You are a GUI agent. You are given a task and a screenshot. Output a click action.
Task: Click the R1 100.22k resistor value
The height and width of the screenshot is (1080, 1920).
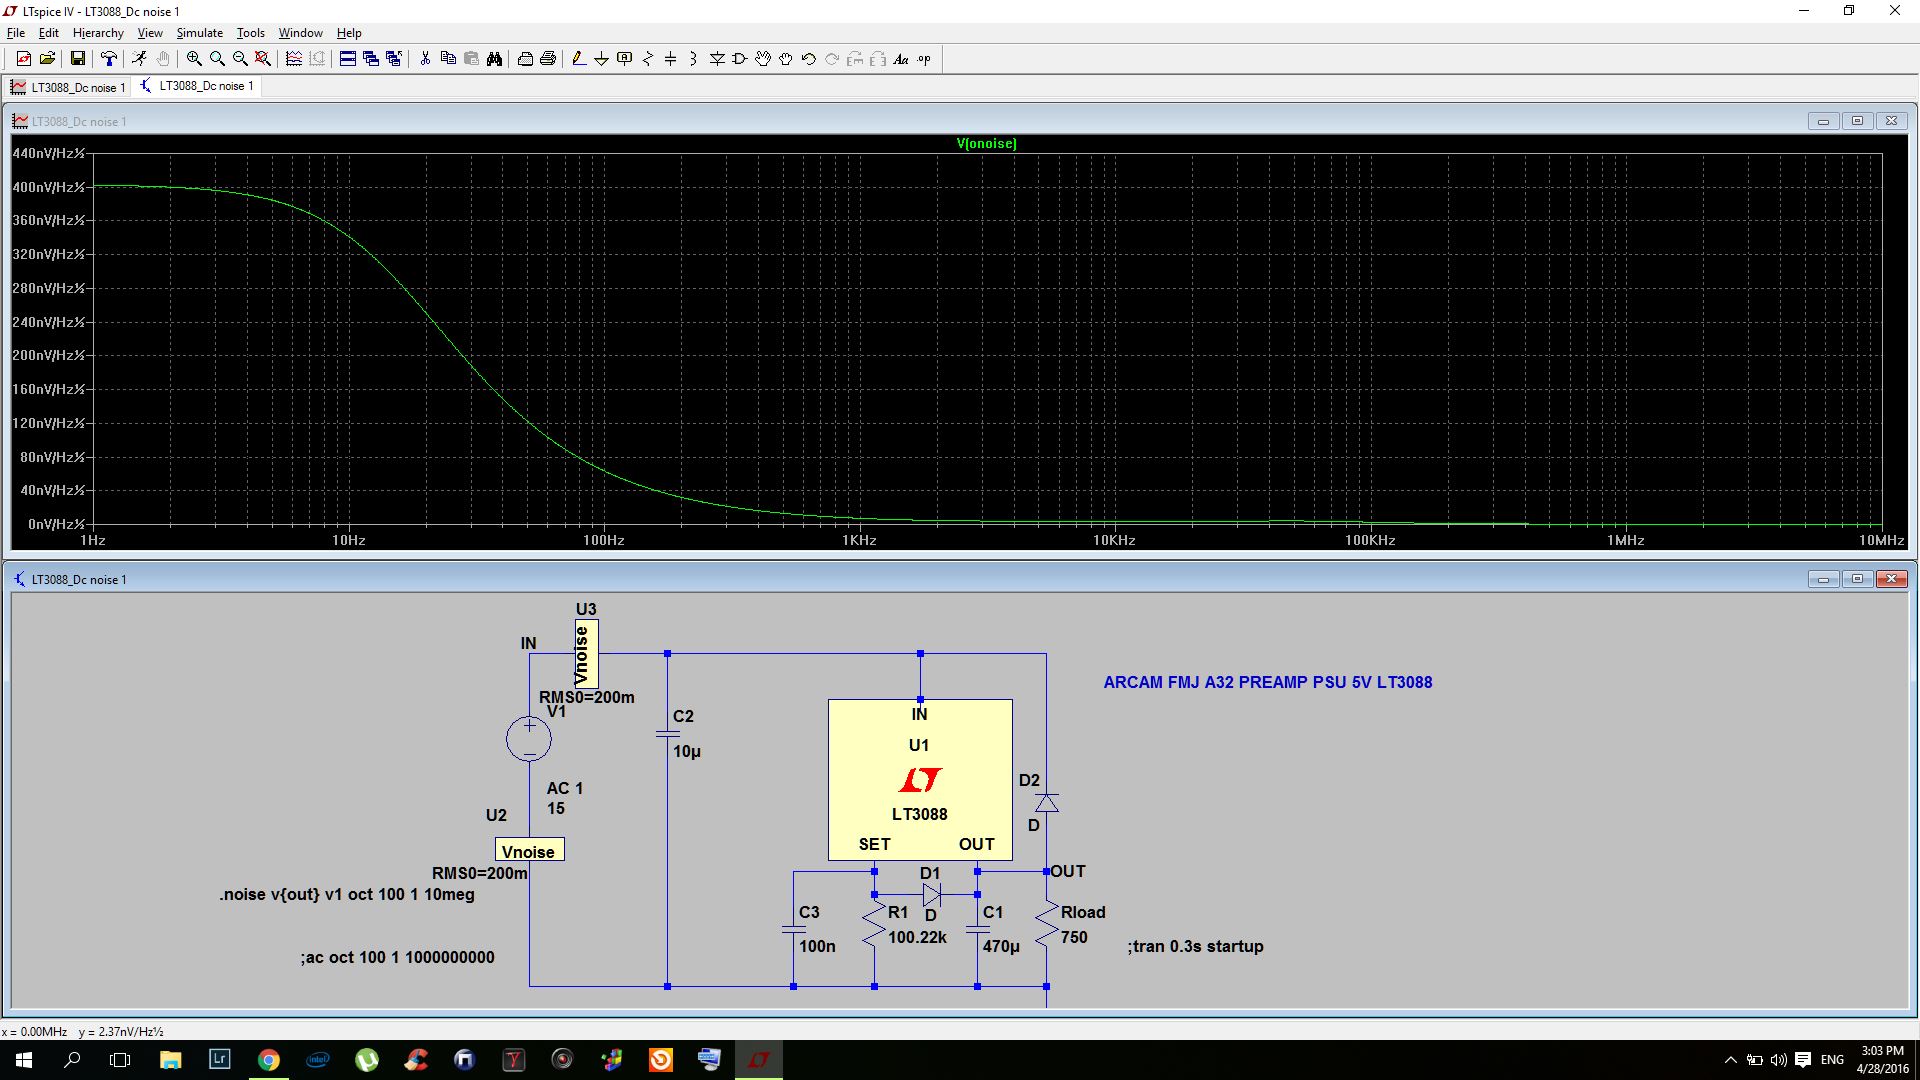pyautogui.click(x=917, y=937)
